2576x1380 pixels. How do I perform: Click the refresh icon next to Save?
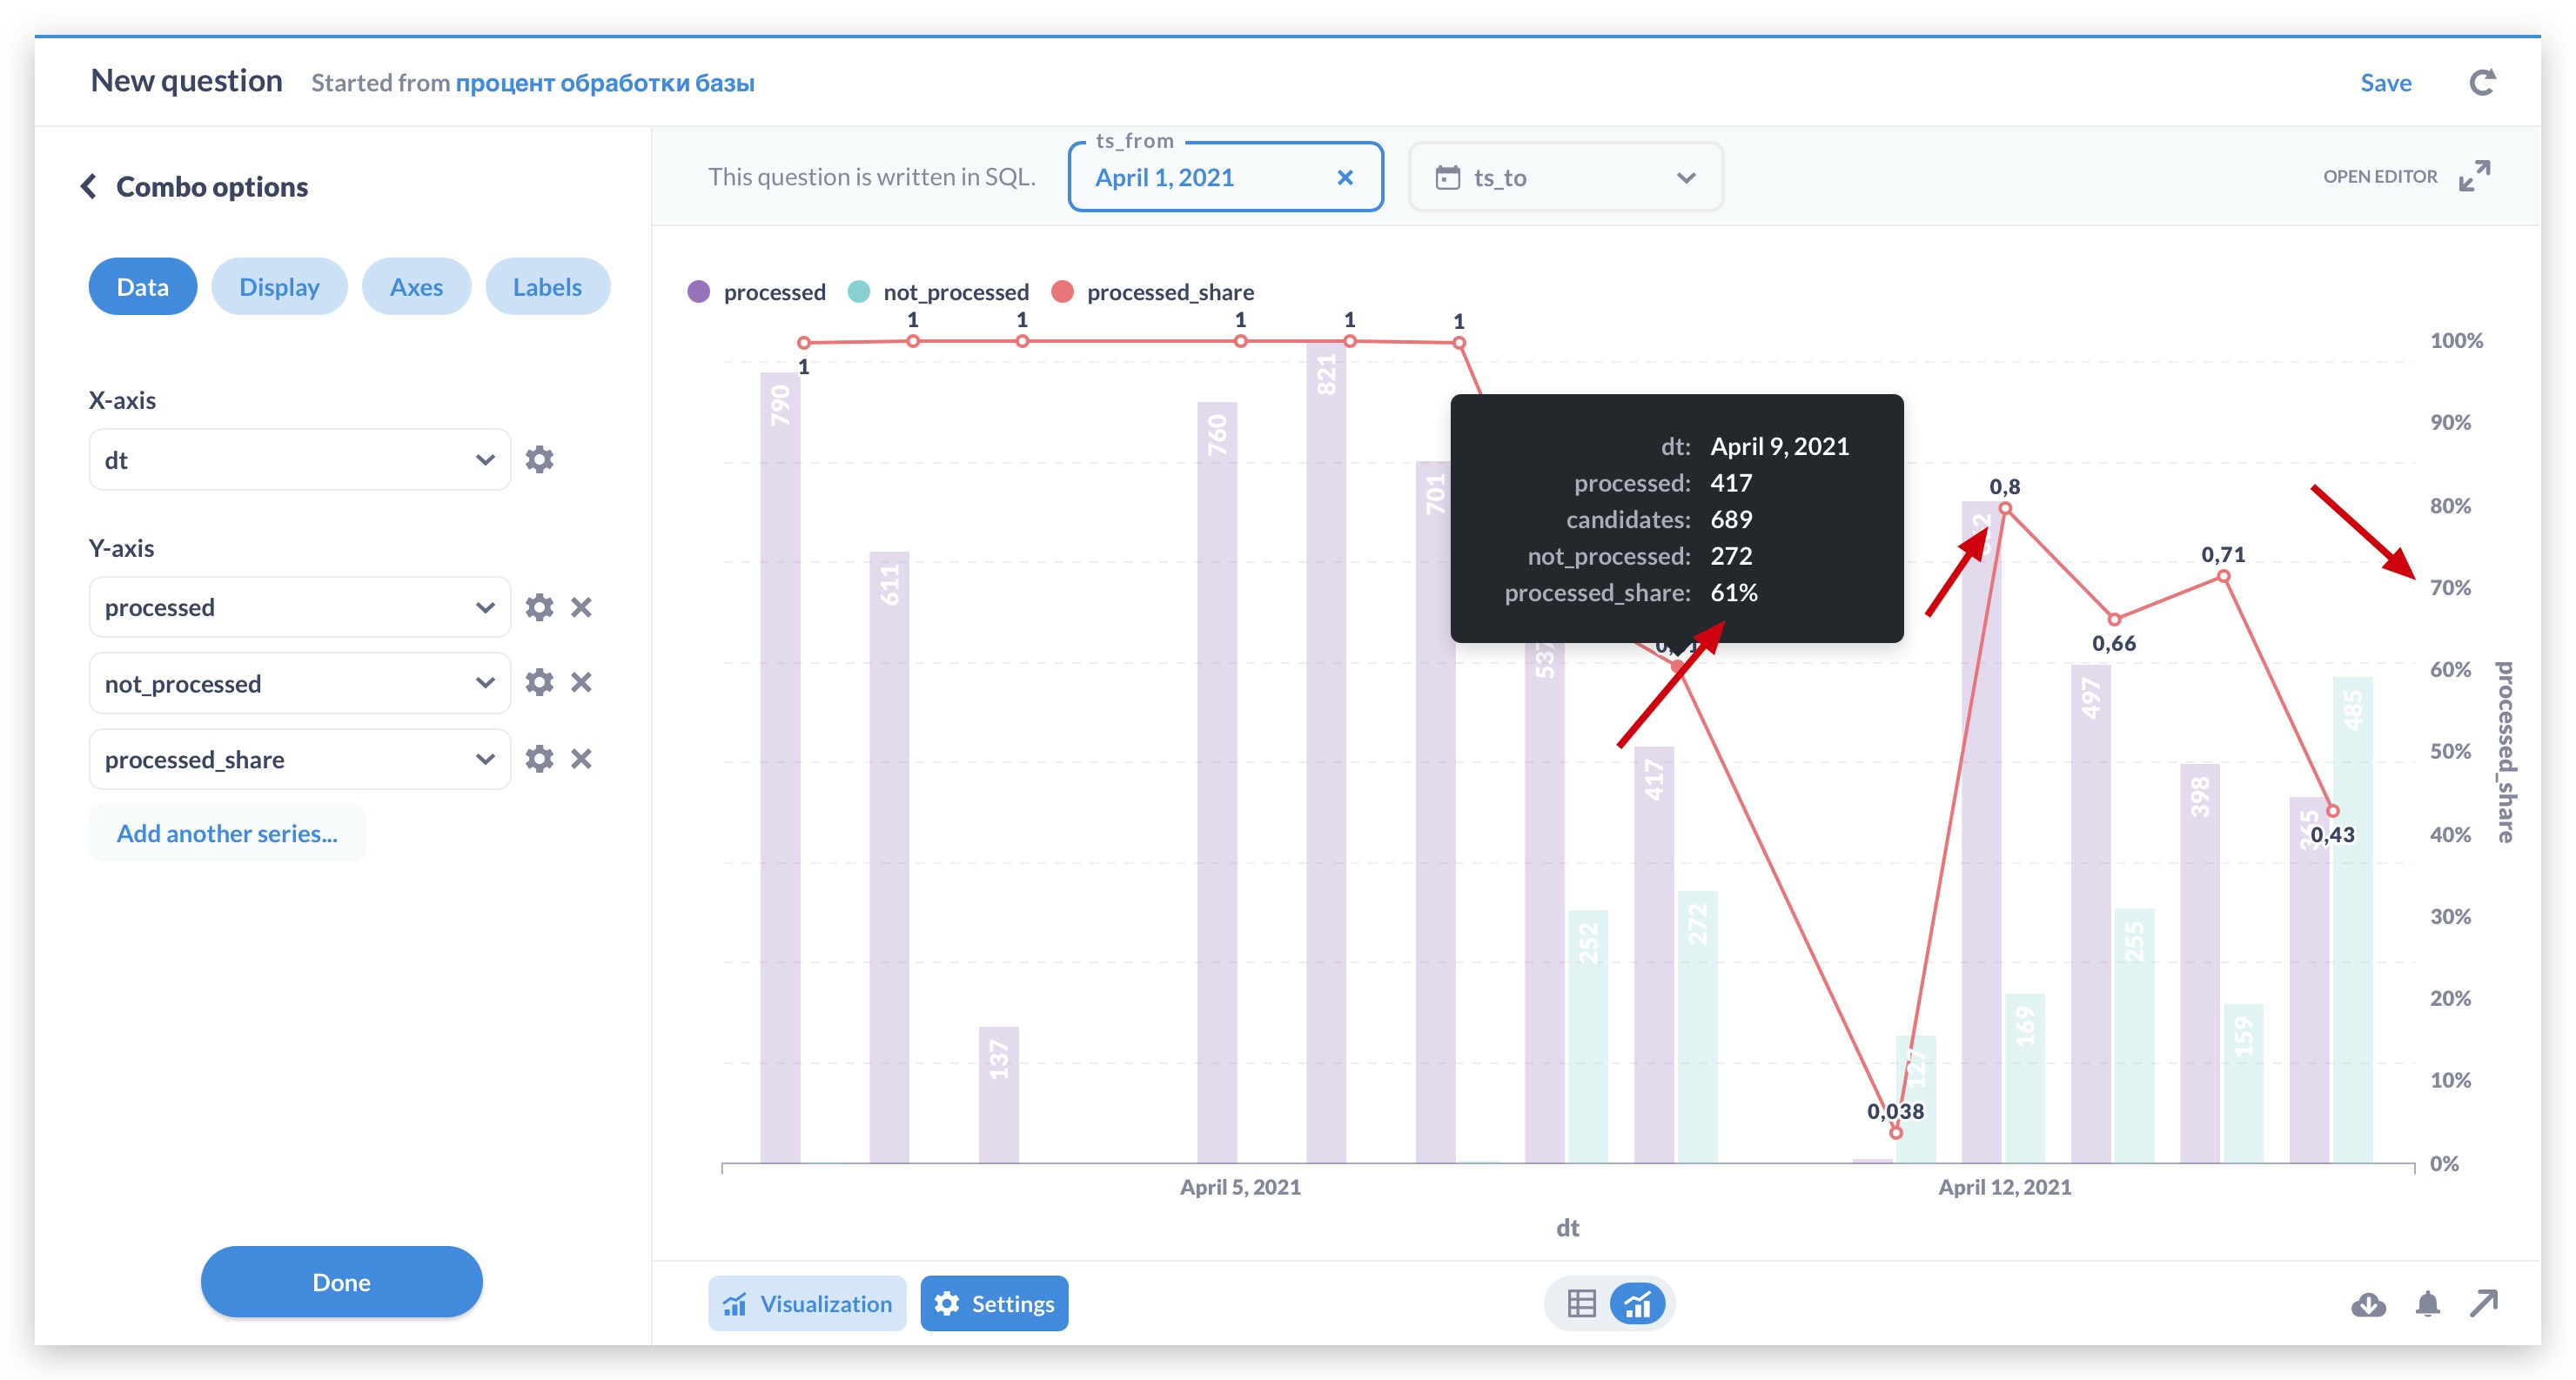click(2482, 82)
